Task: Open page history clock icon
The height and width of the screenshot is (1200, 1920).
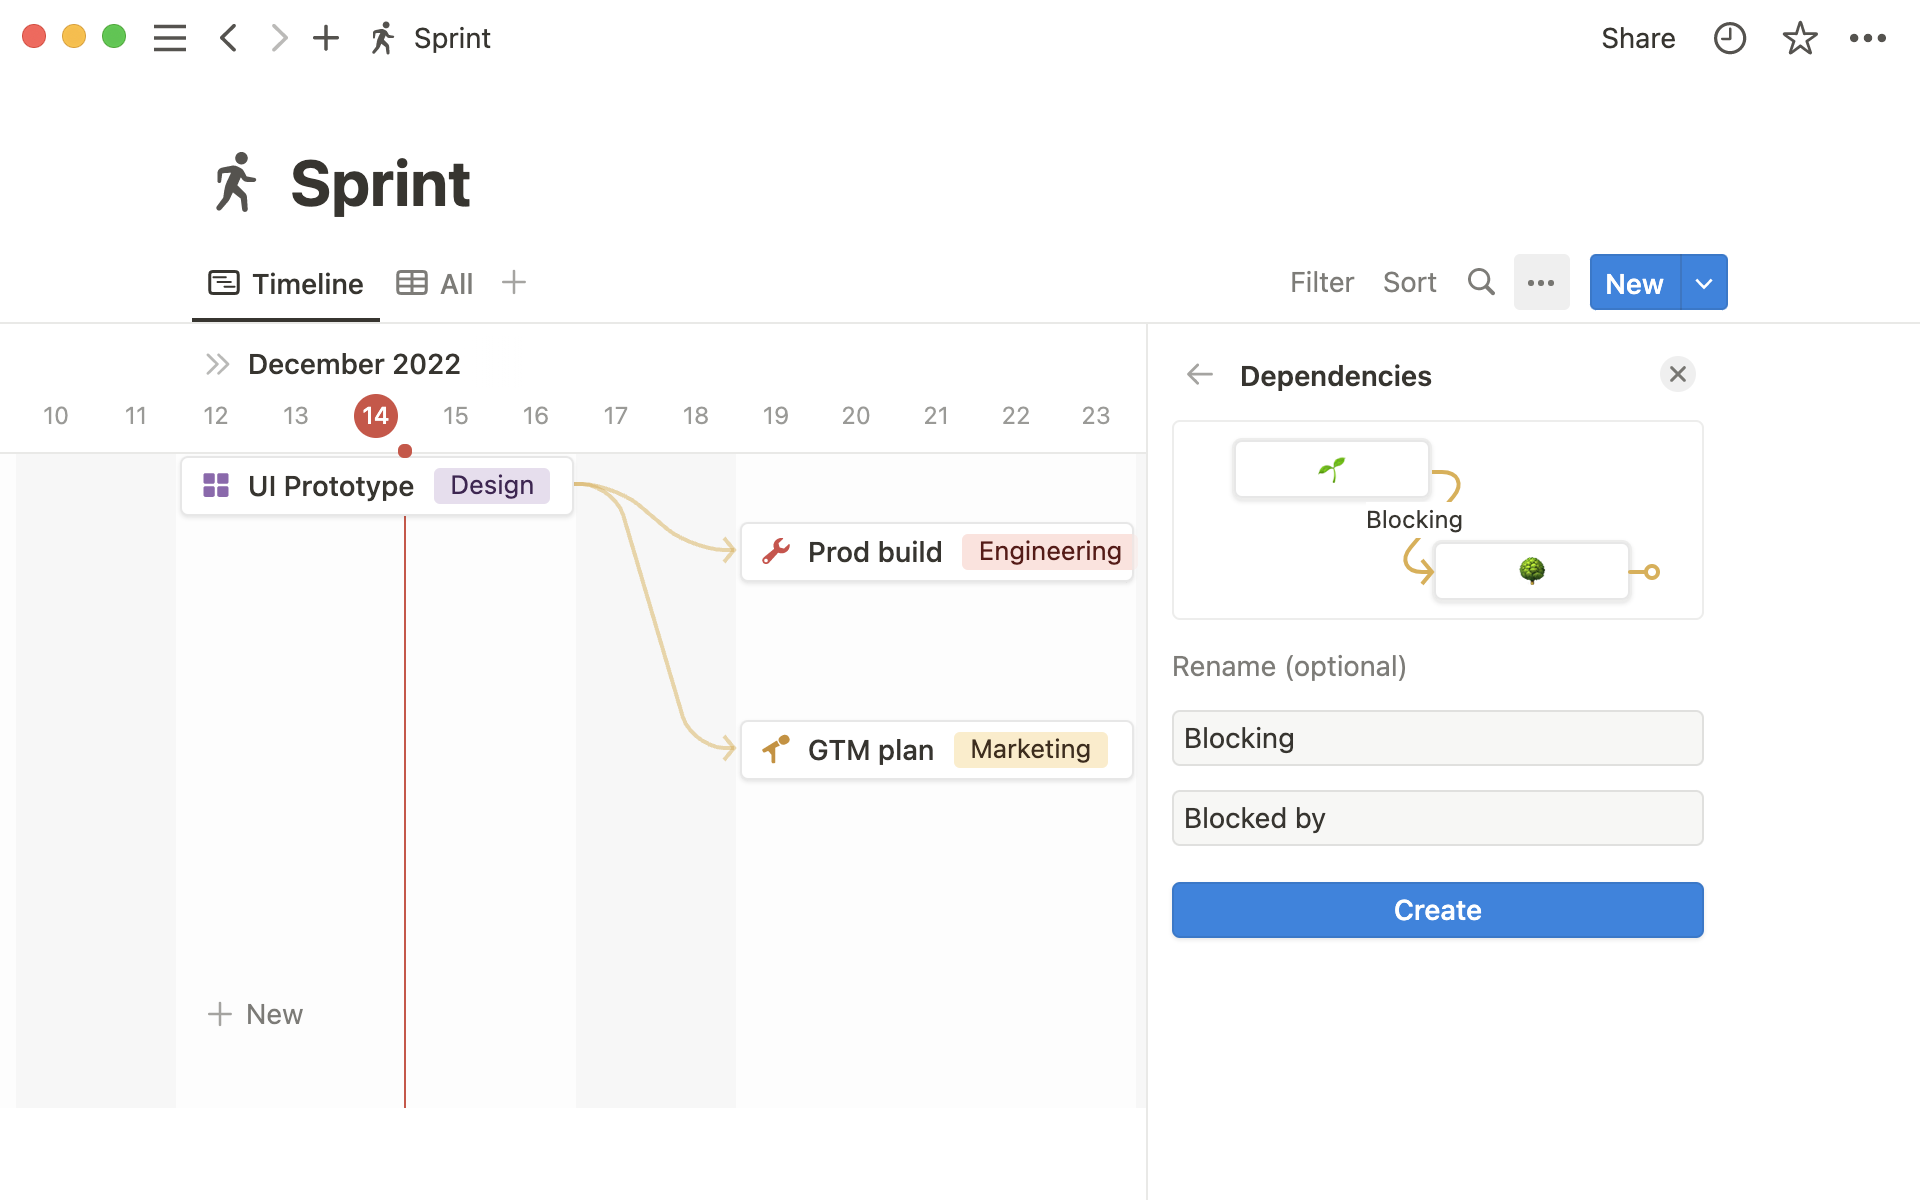Action: (1729, 38)
